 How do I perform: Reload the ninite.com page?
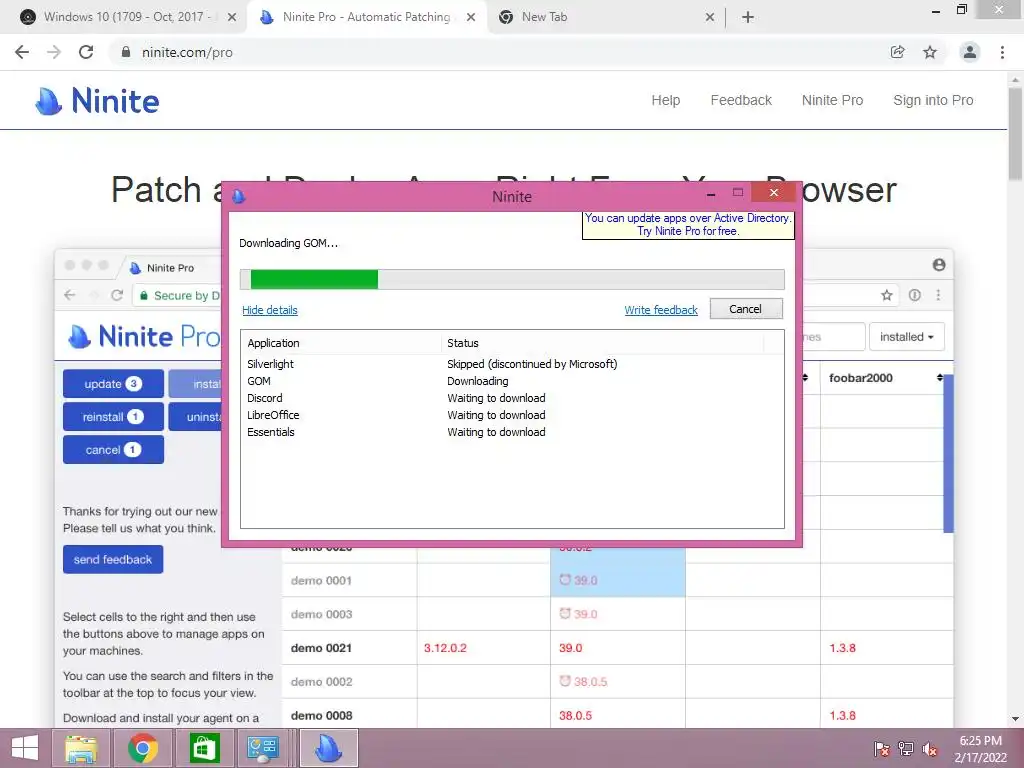(86, 52)
